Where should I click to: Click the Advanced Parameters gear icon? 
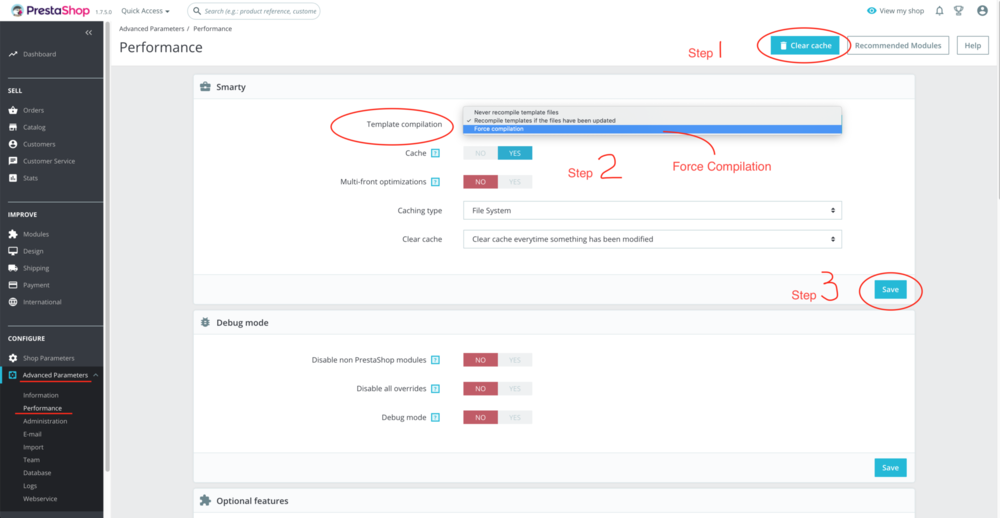pyautogui.click(x=13, y=375)
